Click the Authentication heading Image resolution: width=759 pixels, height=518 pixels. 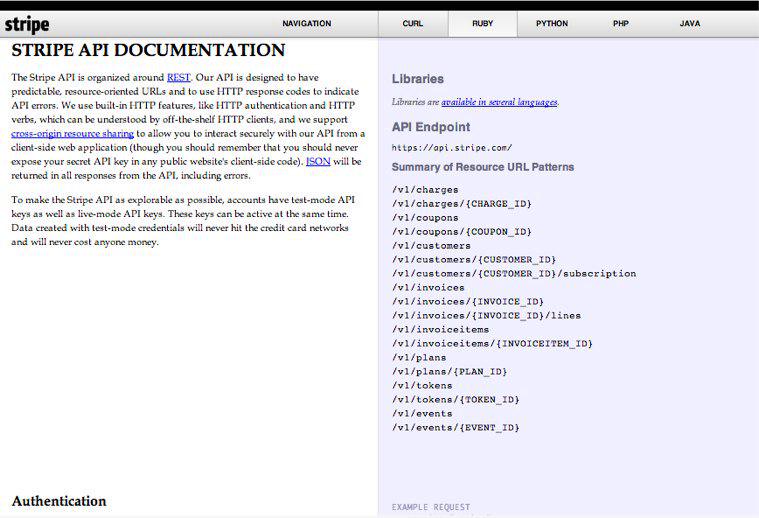(59, 501)
